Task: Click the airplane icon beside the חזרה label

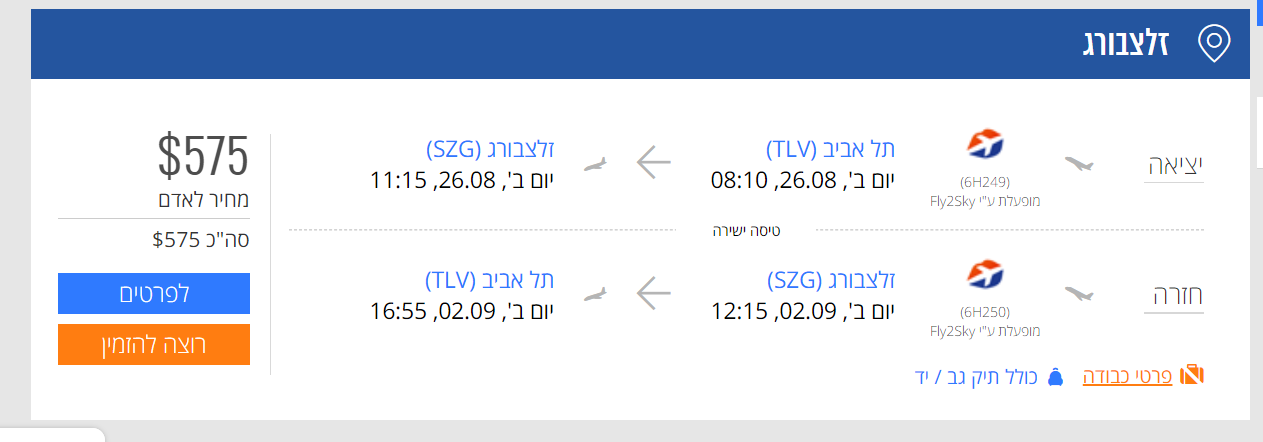Action: point(1081,293)
